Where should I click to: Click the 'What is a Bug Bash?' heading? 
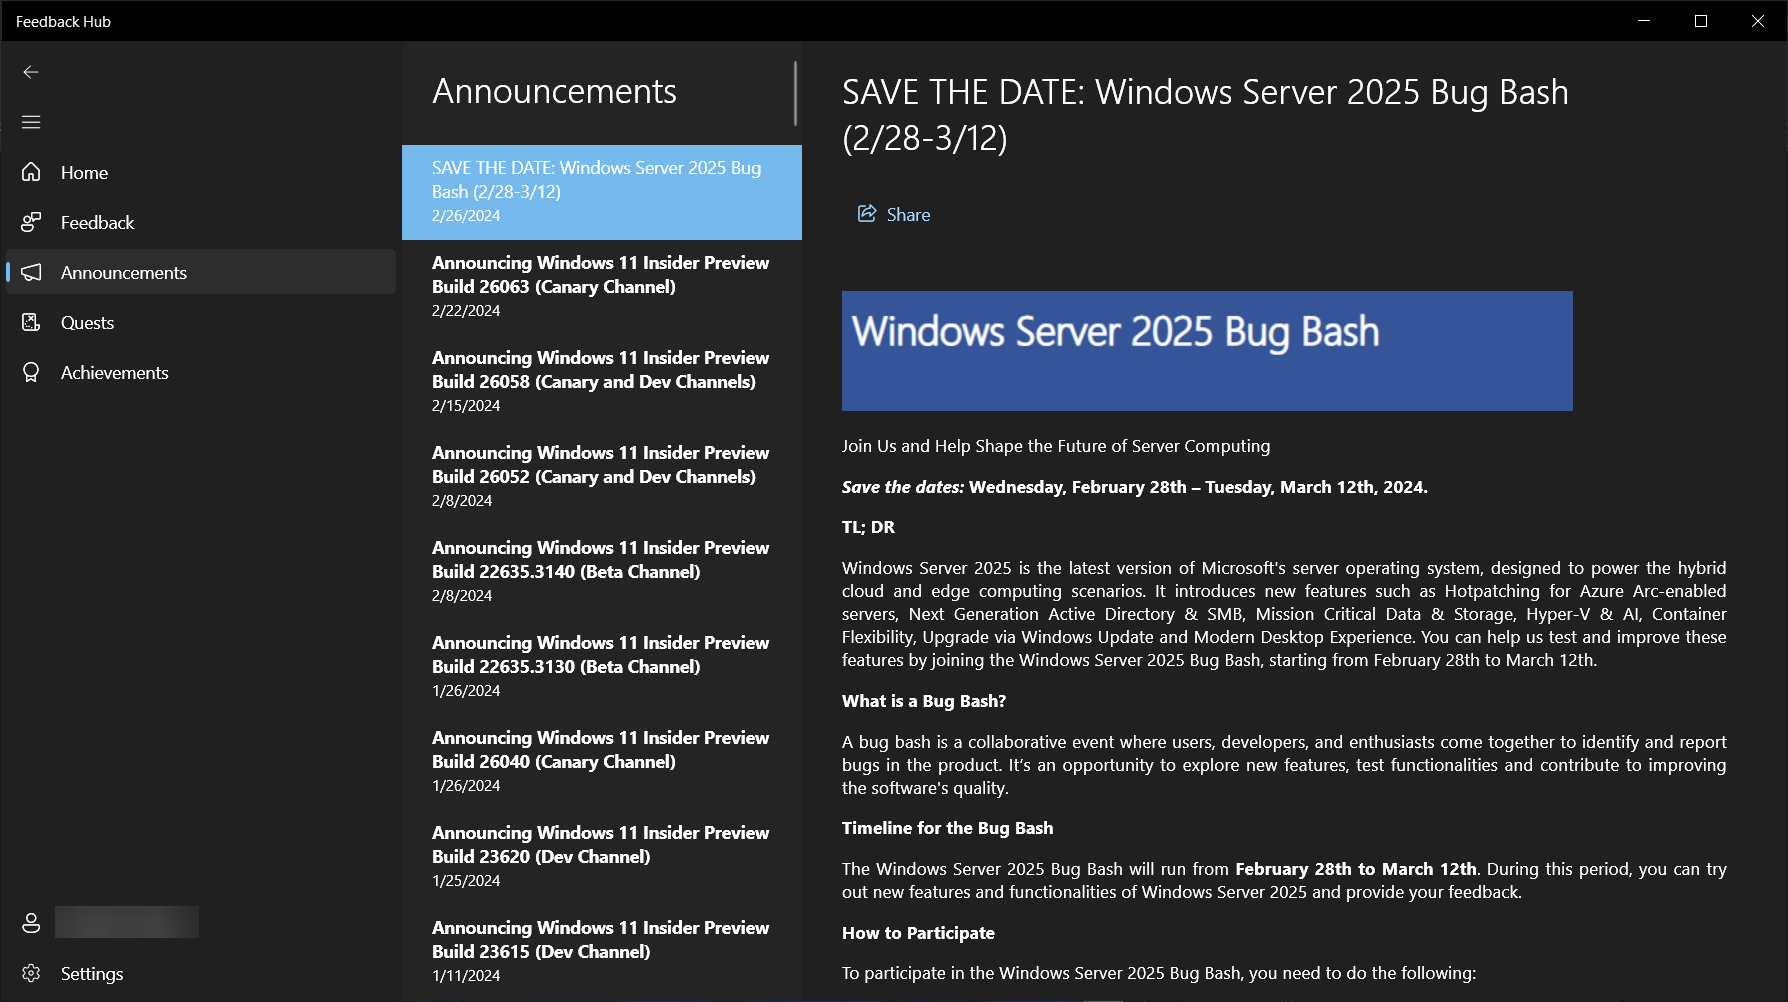click(x=924, y=701)
